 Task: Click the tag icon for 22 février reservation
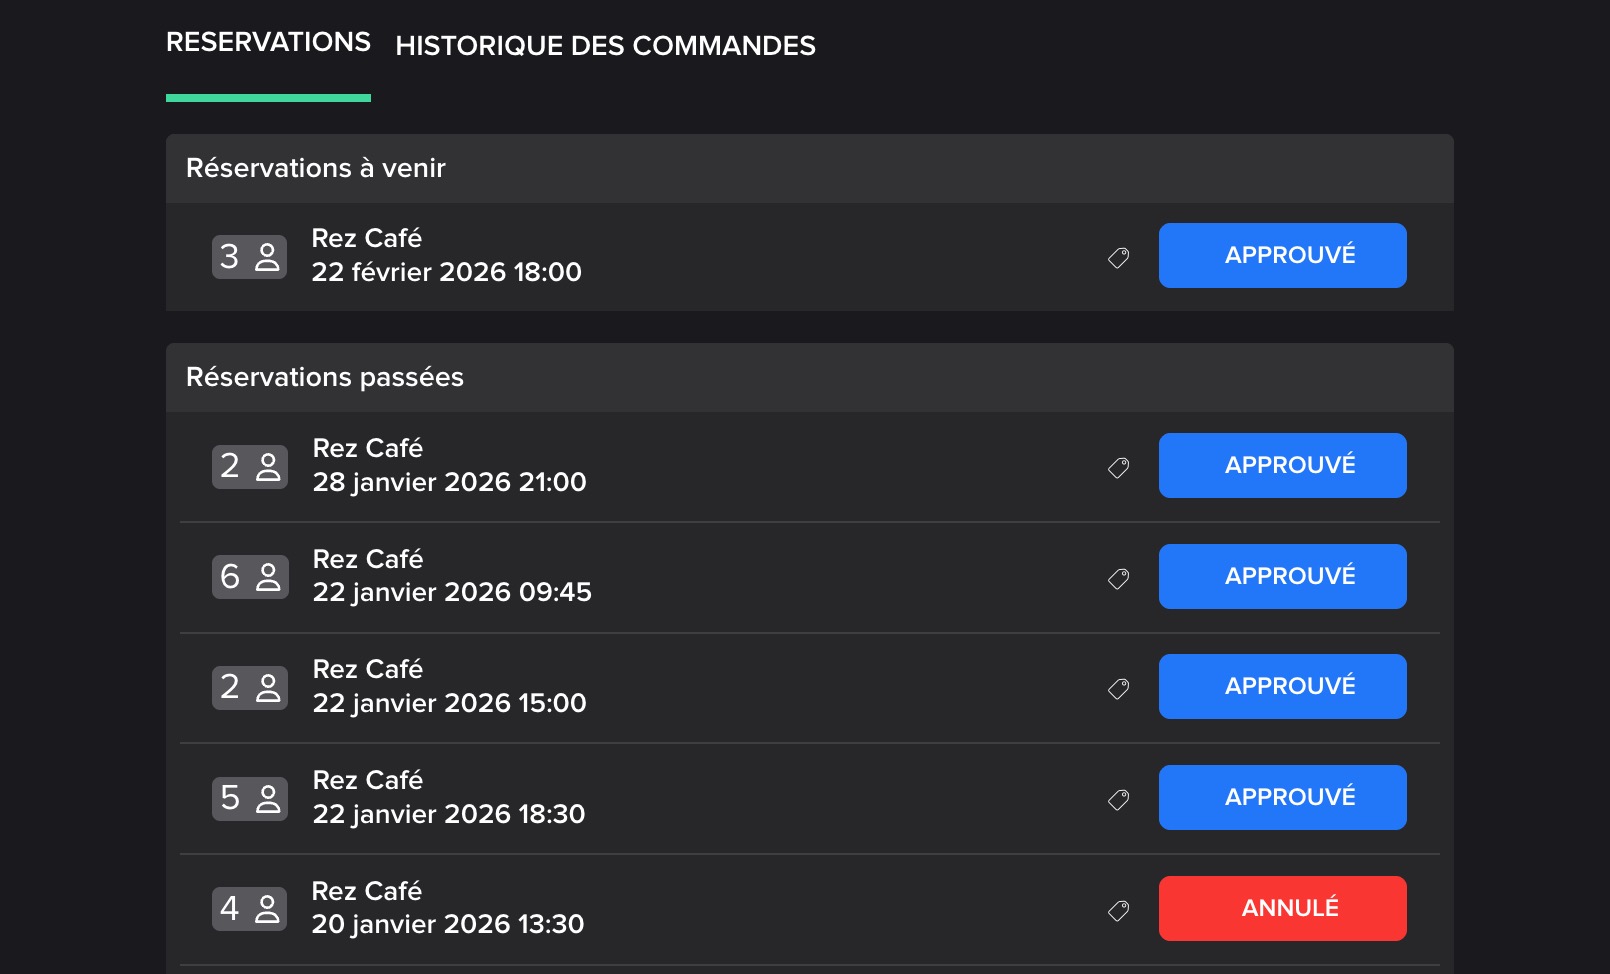click(x=1118, y=258)
